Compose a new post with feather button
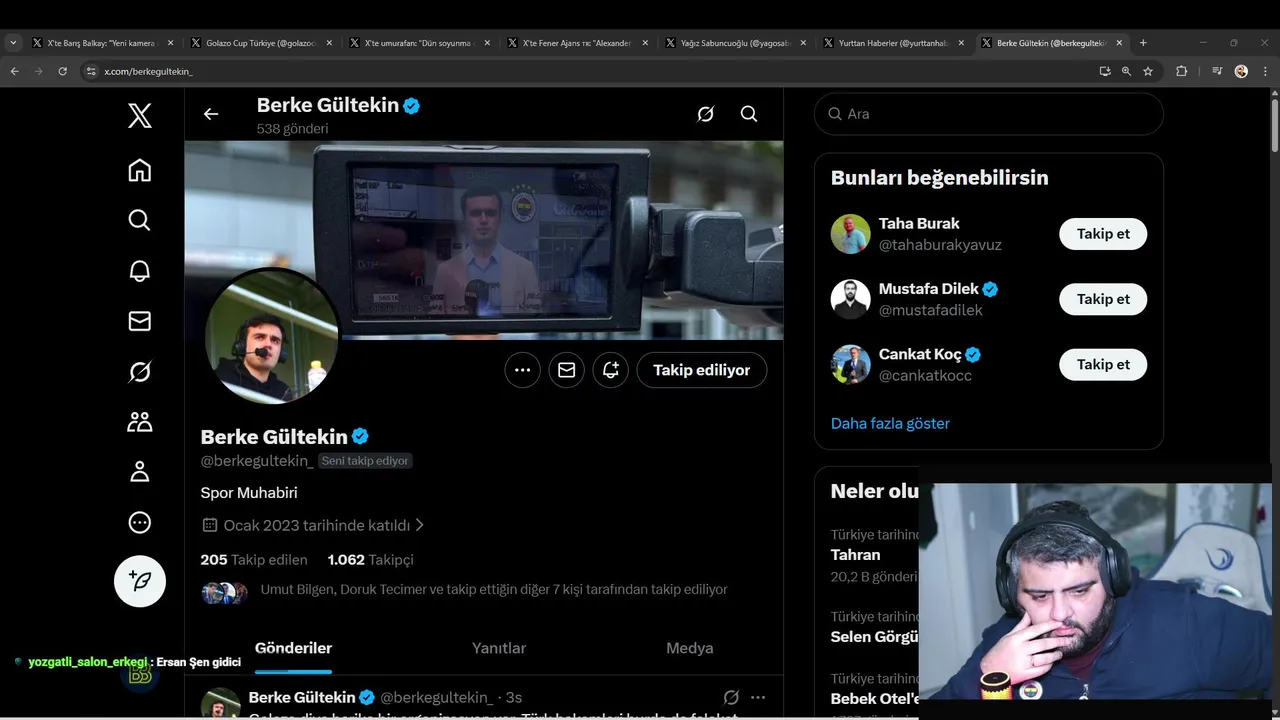The image size is (1280, 720). pyautogui.click(x=140, y=581)
